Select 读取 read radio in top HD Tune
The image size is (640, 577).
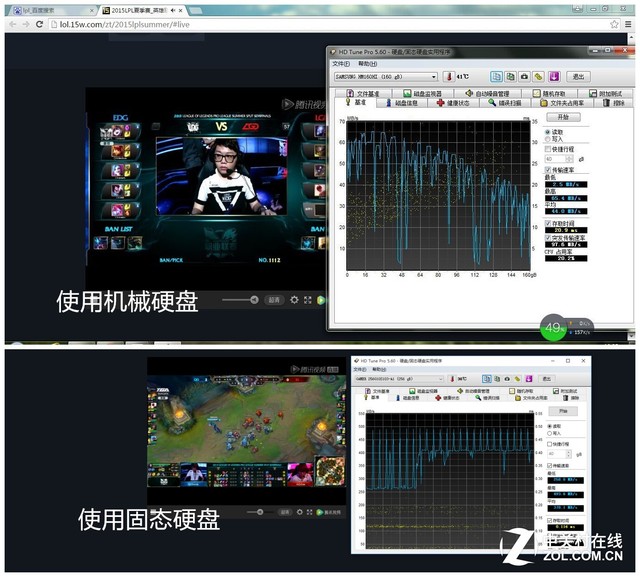point(548,132)
